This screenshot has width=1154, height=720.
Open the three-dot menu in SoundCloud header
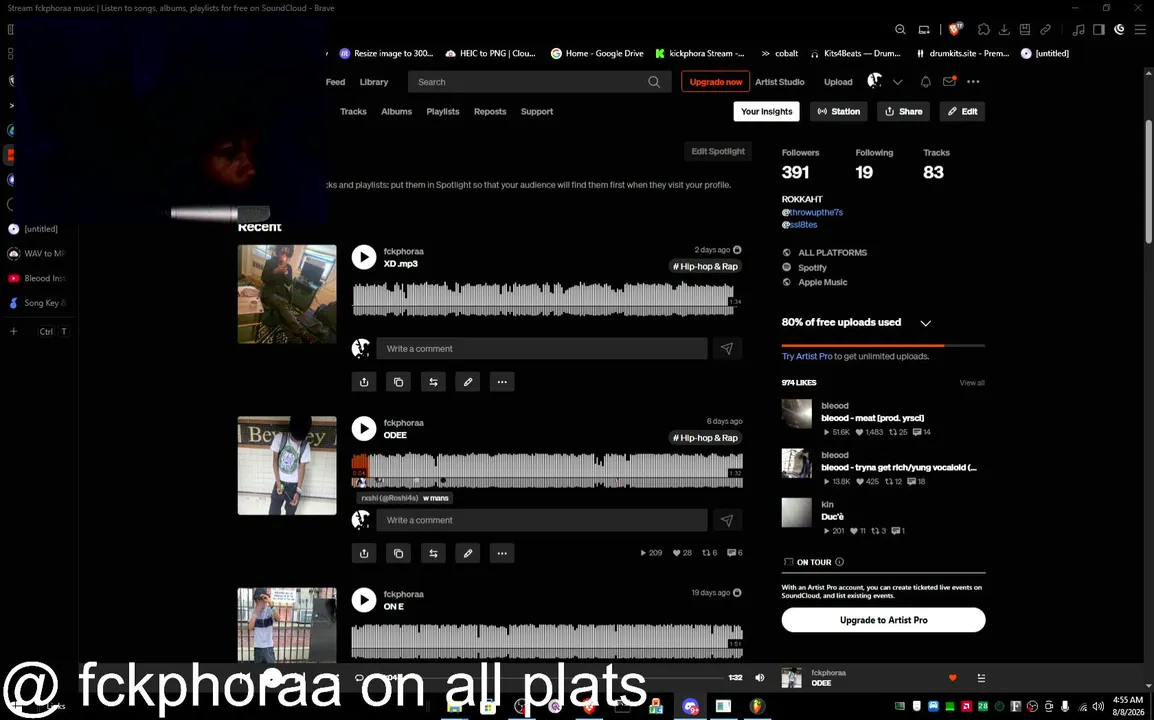(973, 82)
